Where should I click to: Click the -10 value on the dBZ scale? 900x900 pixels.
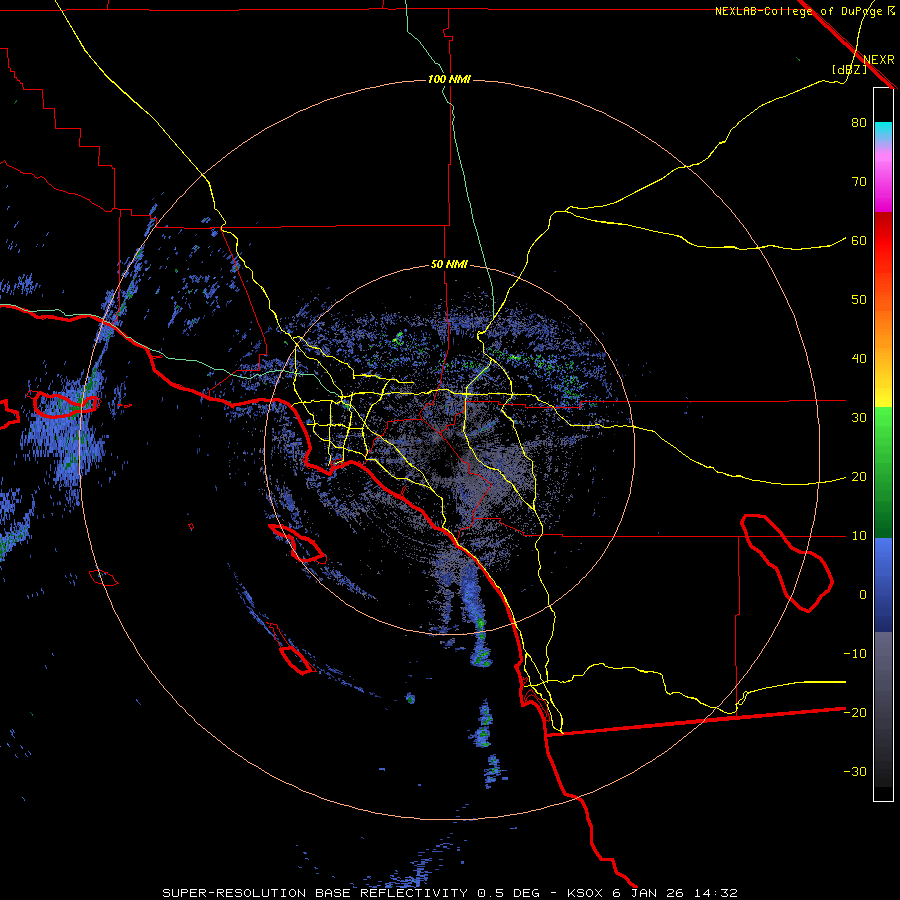tap(855, 654)
